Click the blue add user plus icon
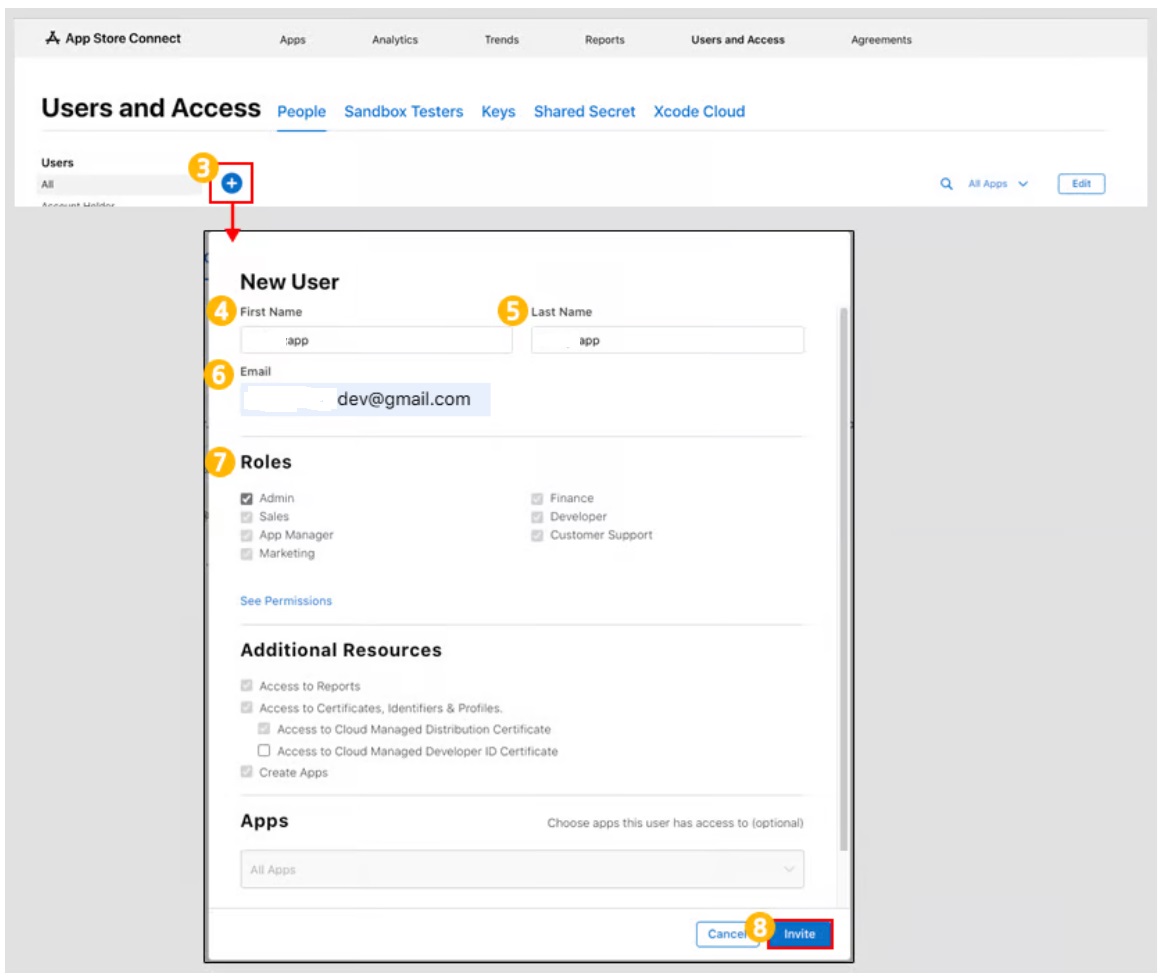The width and height of the screenshot is (1163, 977). tap(231, 183)
